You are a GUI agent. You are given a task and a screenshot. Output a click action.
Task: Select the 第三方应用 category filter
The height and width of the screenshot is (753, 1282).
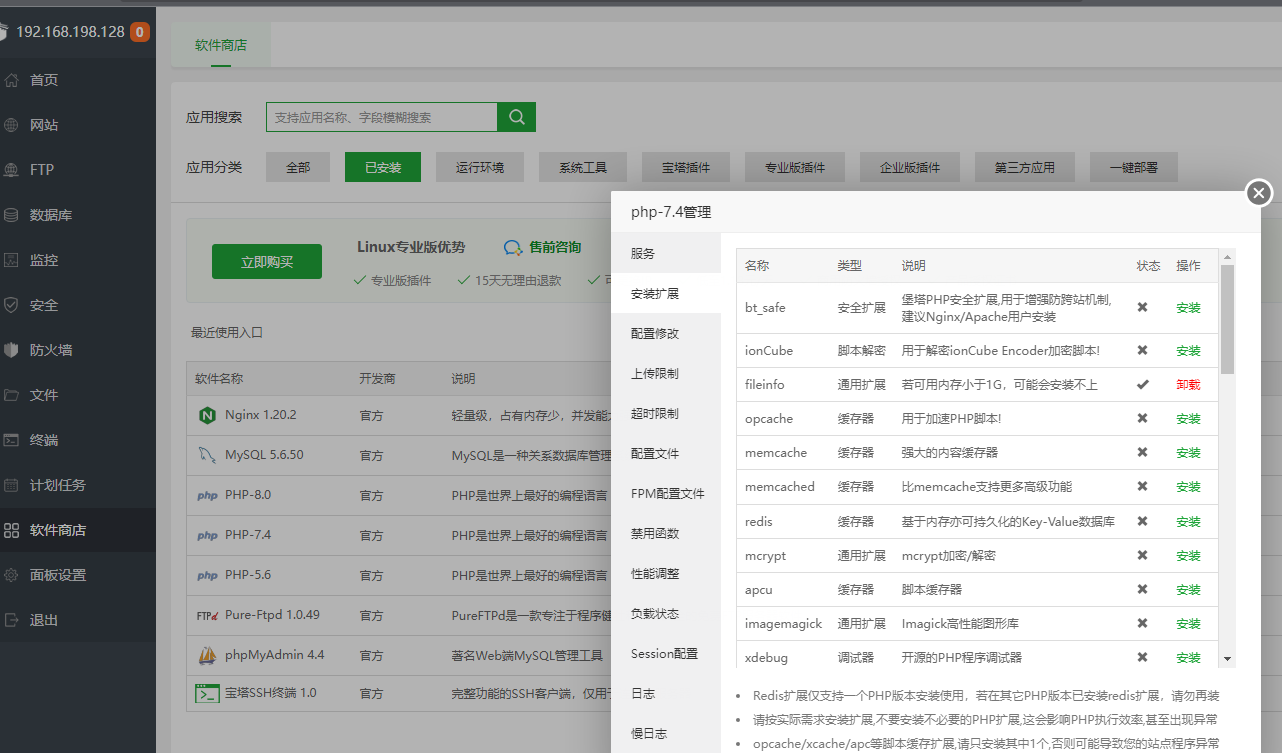coord(1025,167)
